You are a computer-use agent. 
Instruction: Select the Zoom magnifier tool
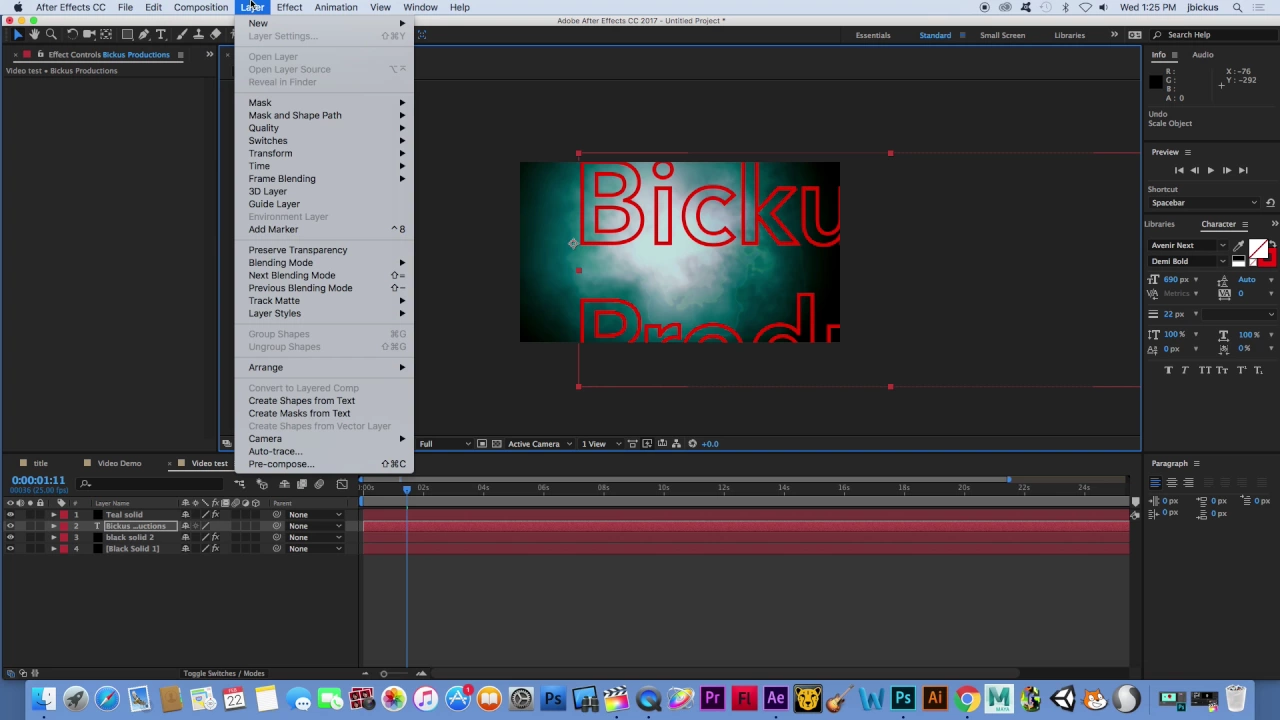(51, 35)
